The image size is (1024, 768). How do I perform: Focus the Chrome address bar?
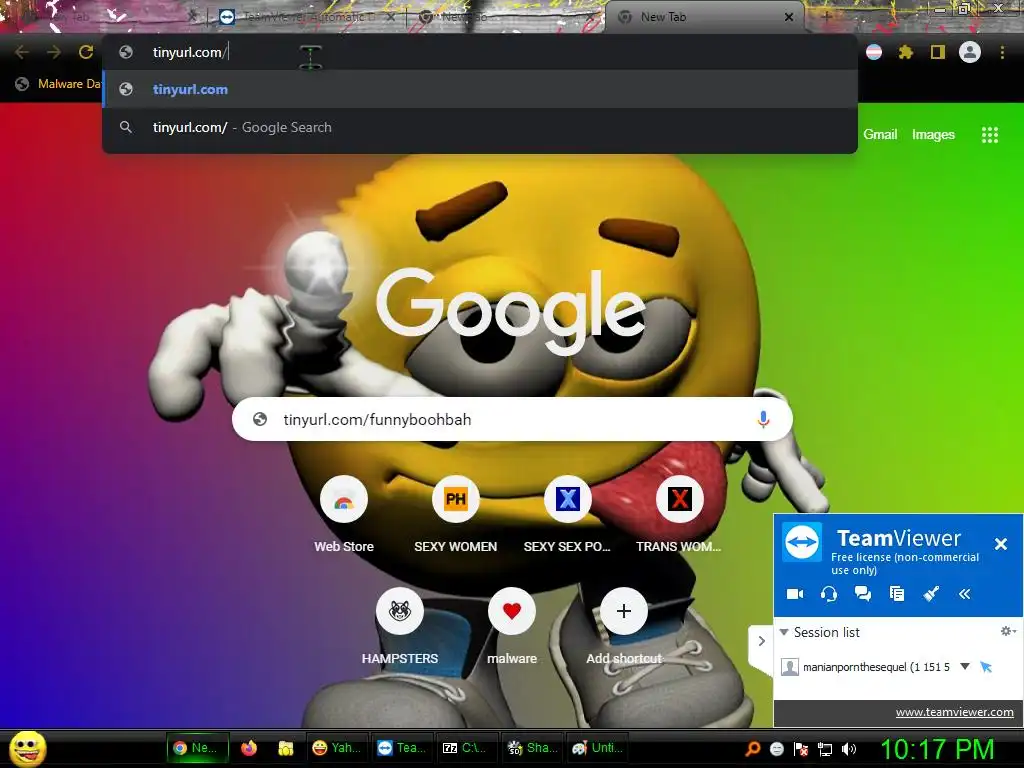tap(480, 52)
